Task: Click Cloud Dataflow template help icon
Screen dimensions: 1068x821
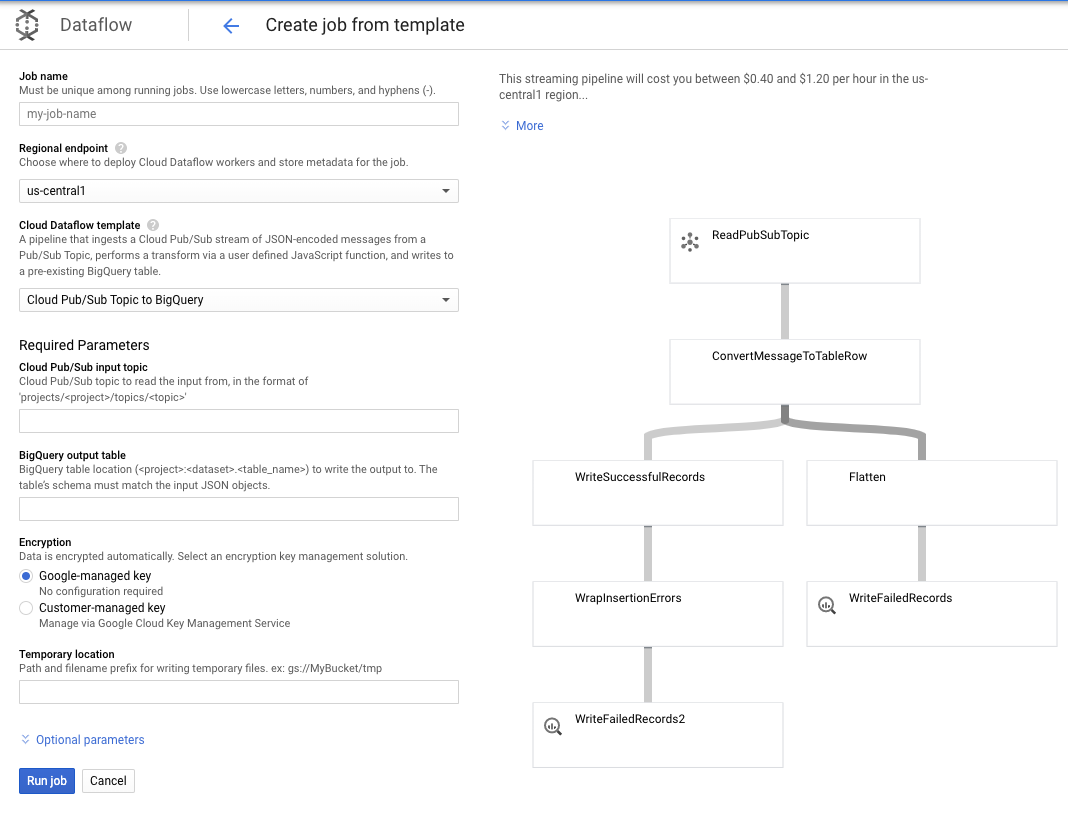Action: click(x=153, y=225)
